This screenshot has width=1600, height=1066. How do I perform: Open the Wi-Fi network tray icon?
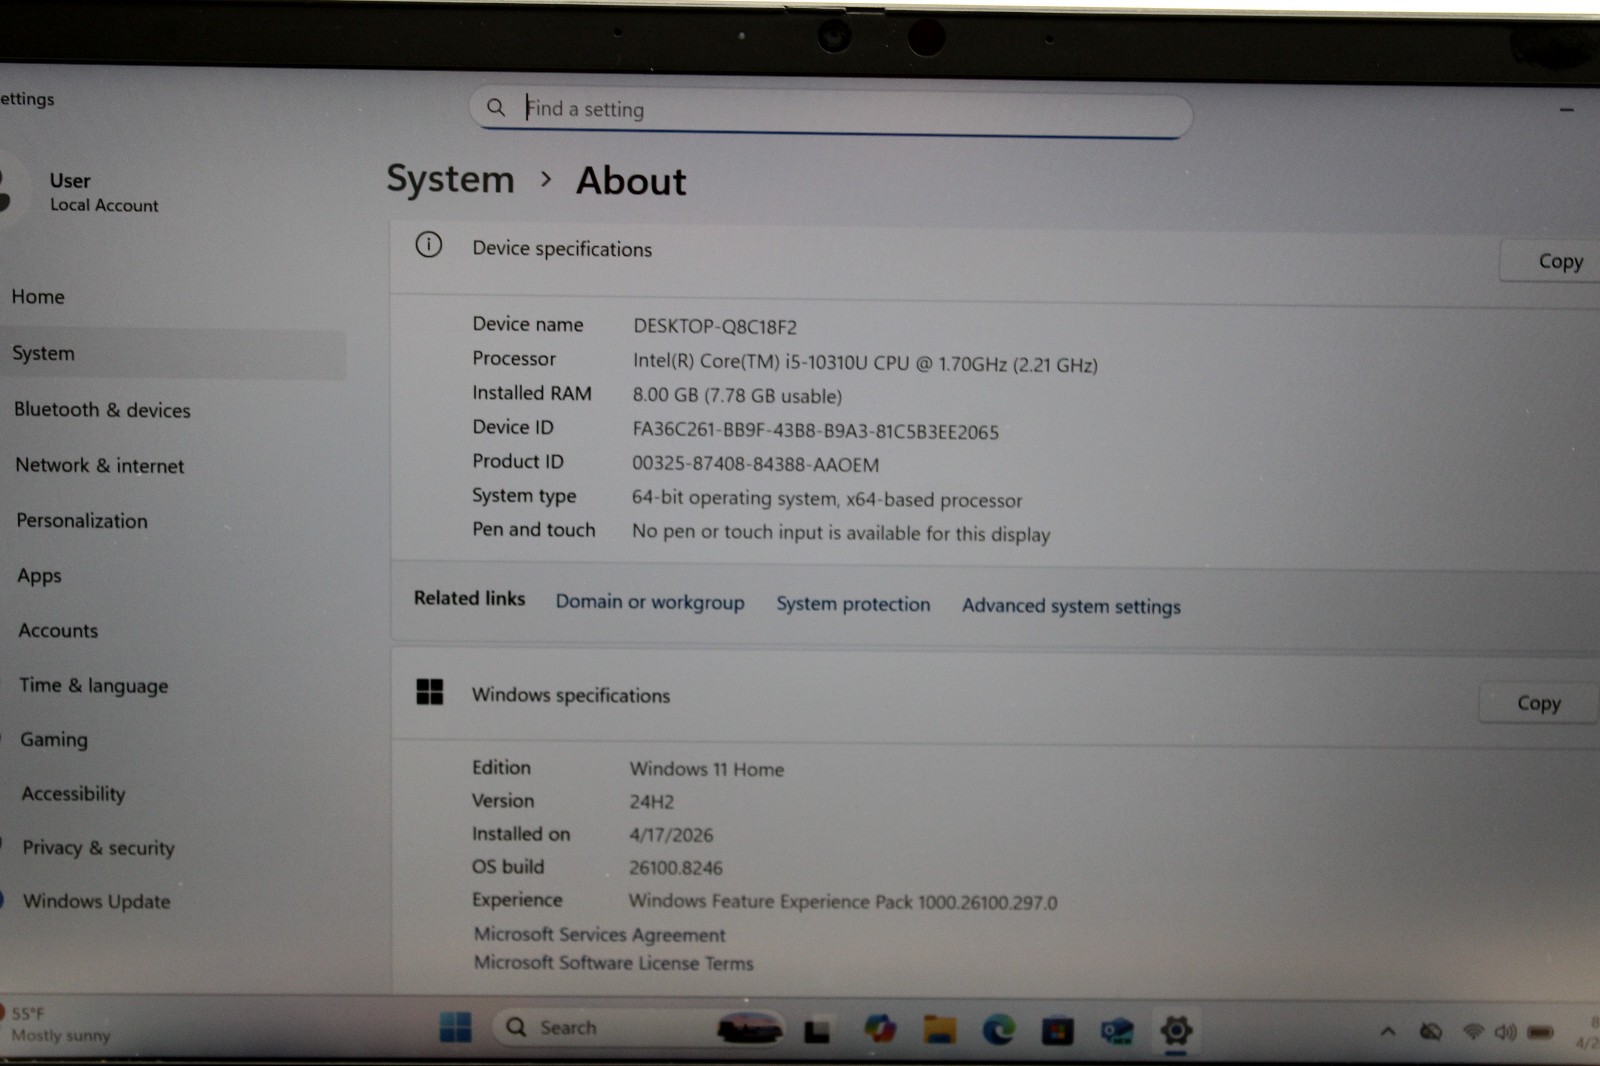point(1473,1031)
